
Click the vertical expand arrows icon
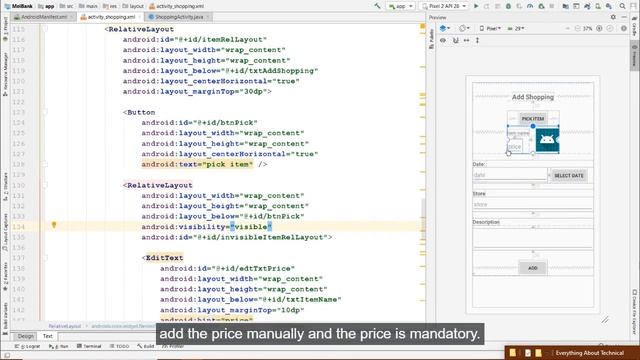coord(477,40)
